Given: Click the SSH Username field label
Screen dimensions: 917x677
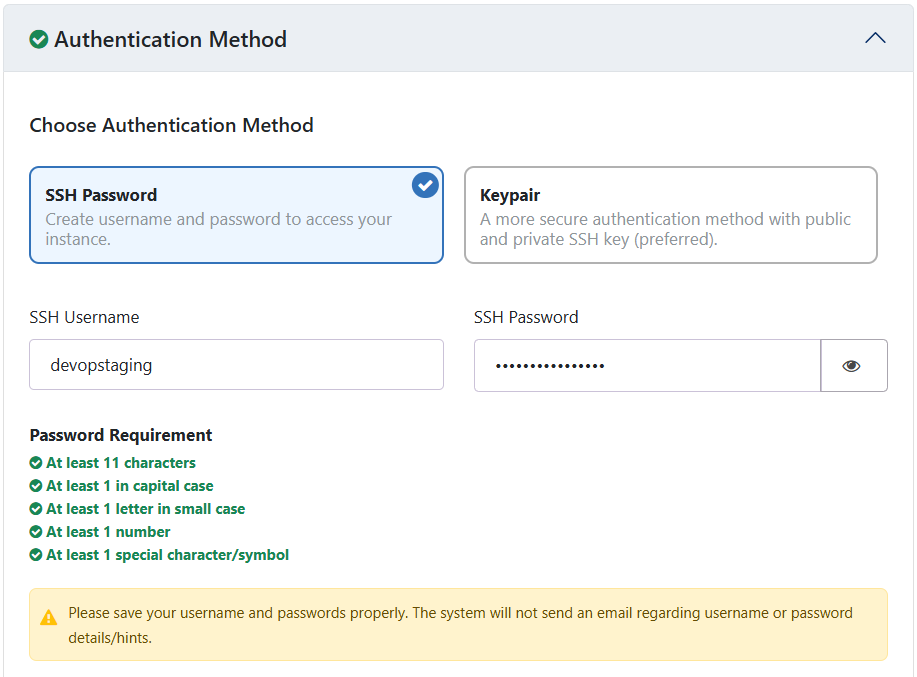Looking at the screenshot, I should (x=85, y=317).
